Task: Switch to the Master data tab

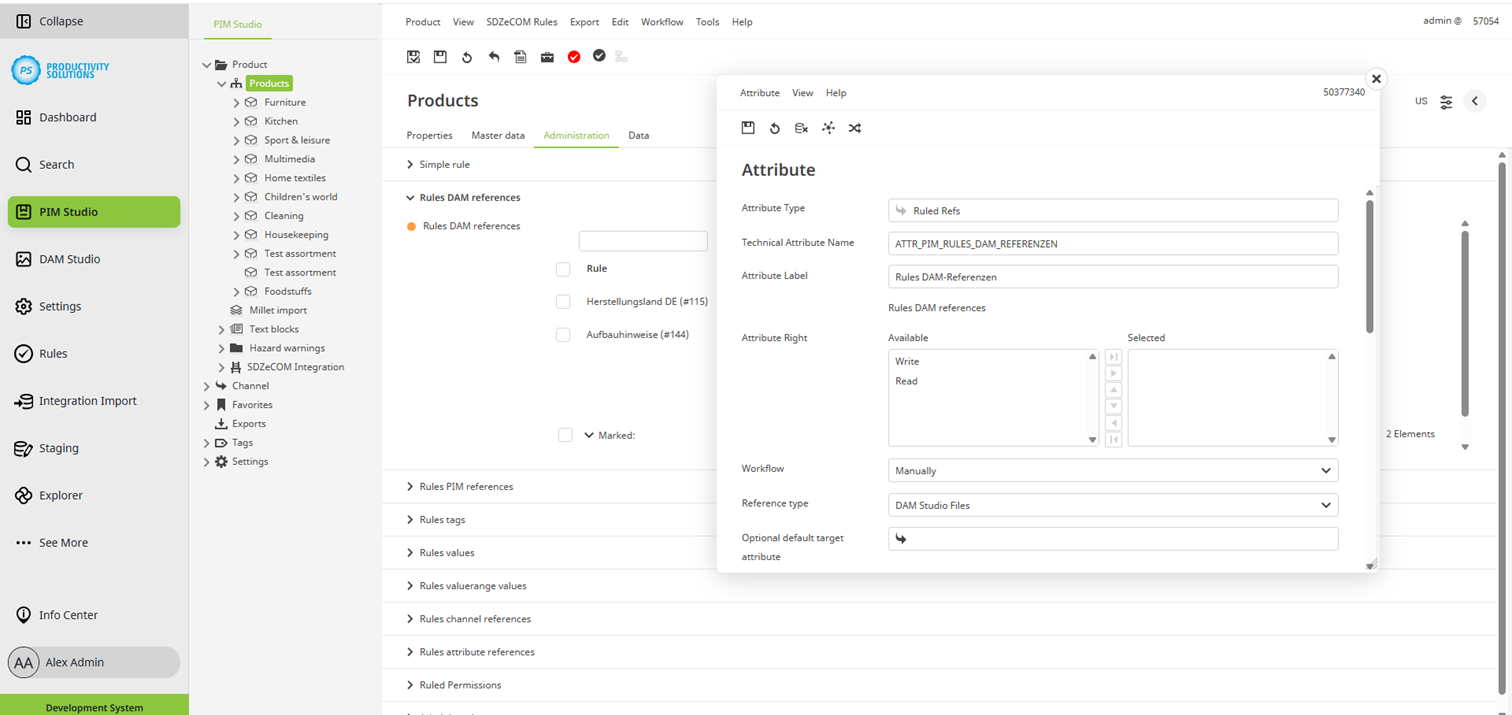Action: [x=498, y=135]
